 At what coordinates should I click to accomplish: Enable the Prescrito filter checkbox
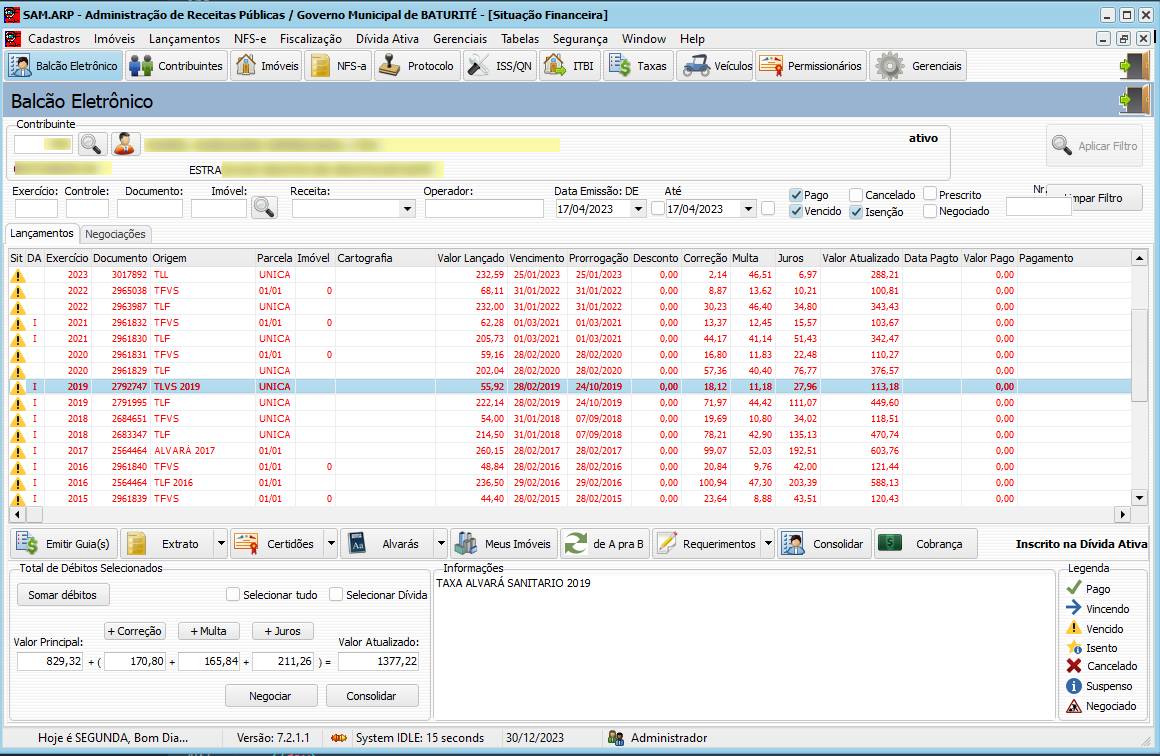coord(930,195)
